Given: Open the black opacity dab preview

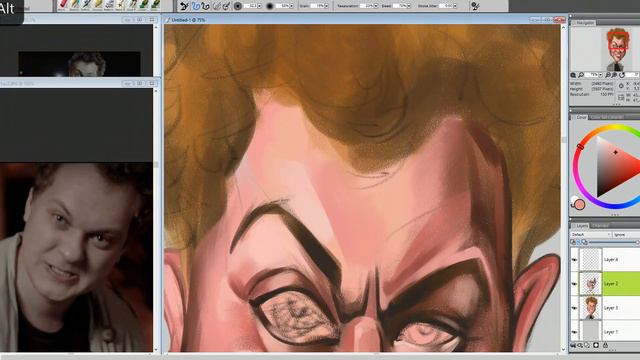Looking at the screenshot, I should pos(269,6).
